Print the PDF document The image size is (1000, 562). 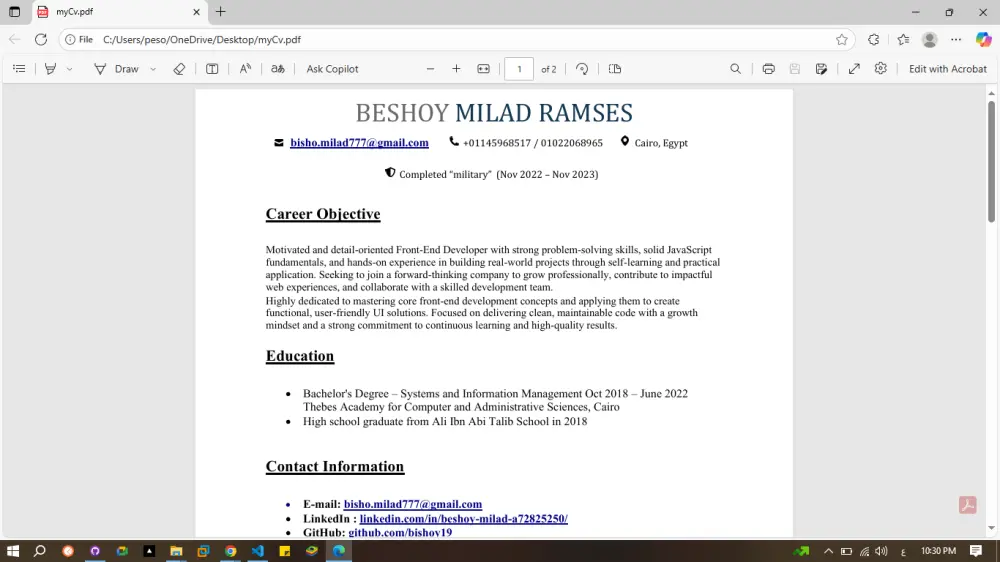[768, 69]
